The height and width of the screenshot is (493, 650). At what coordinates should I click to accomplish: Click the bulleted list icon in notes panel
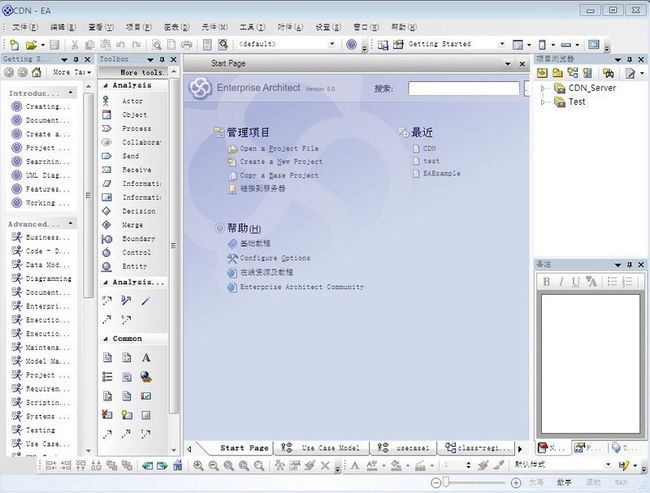tap(612, 282)
